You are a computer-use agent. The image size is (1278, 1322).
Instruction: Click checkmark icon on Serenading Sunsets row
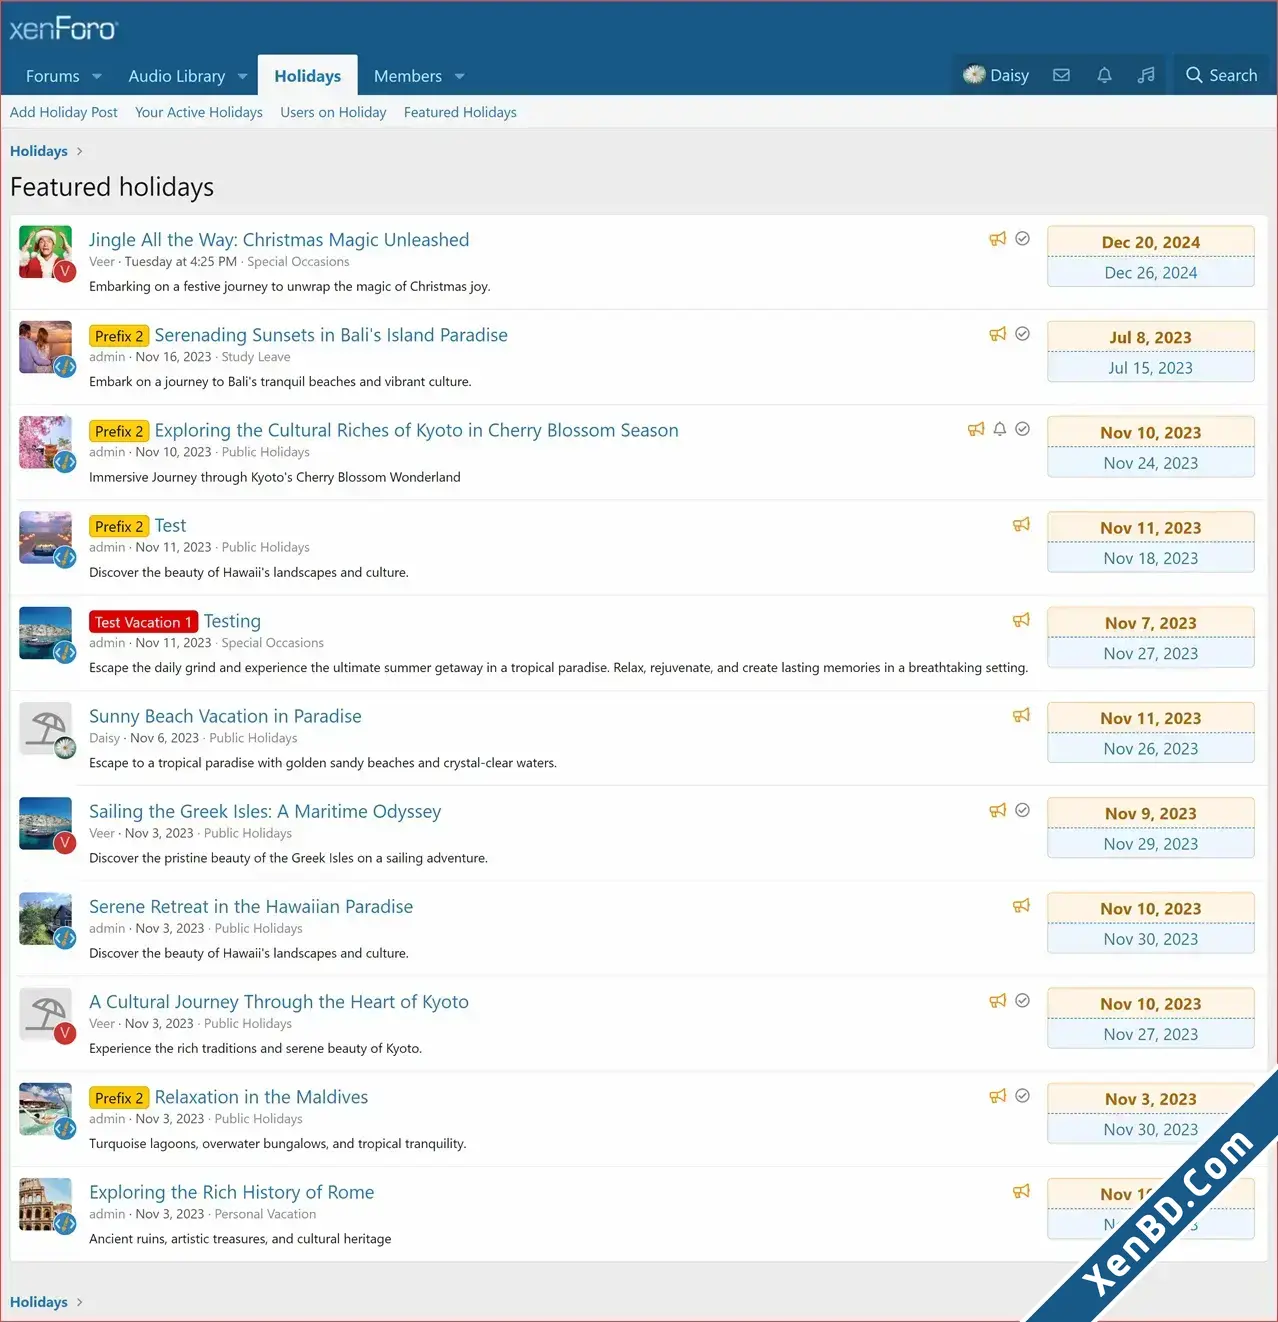pos(1022,334)
